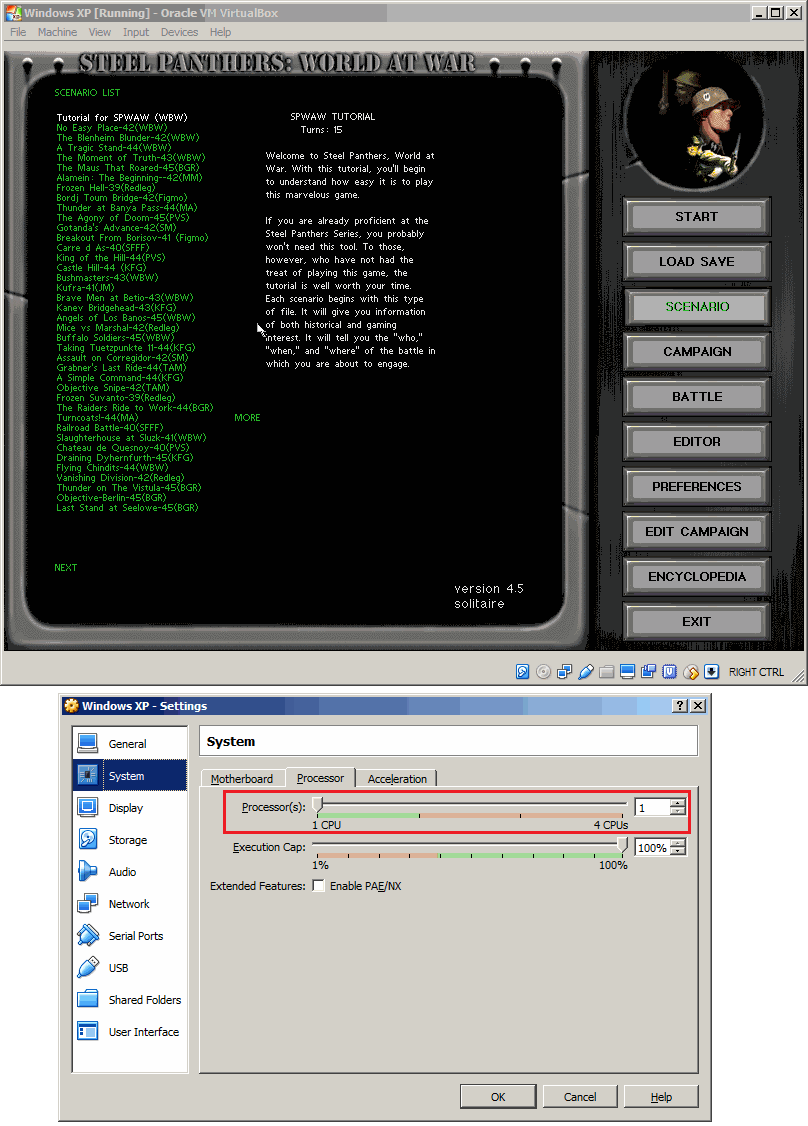The height and width of the screenshot is (1126, 808).
Task: Open the Display settings category
Action: click(130, 808)
